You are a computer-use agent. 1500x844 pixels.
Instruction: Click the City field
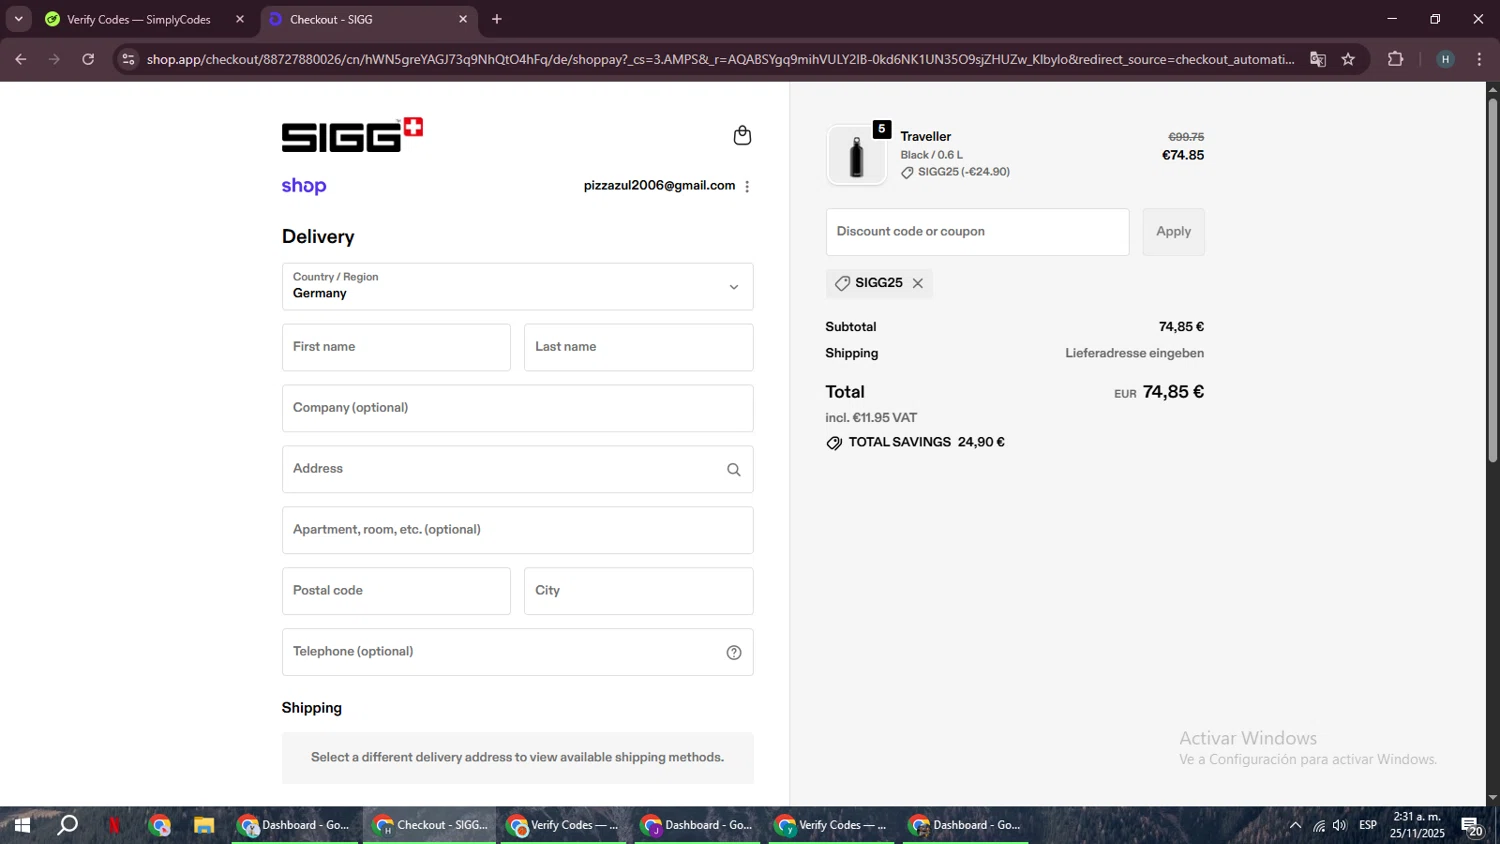coord(638,591)
